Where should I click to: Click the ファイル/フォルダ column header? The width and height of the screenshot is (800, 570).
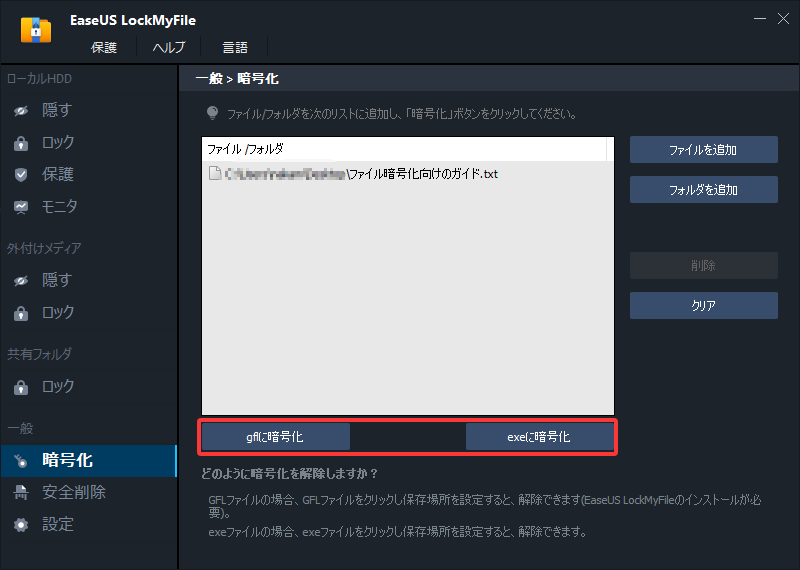point(405,149)
